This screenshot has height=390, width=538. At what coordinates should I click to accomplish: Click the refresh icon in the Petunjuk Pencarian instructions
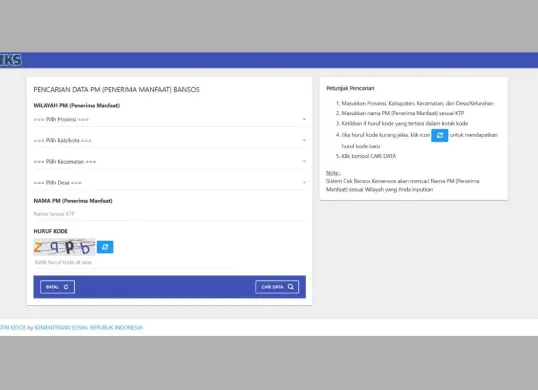click(440, 135)
